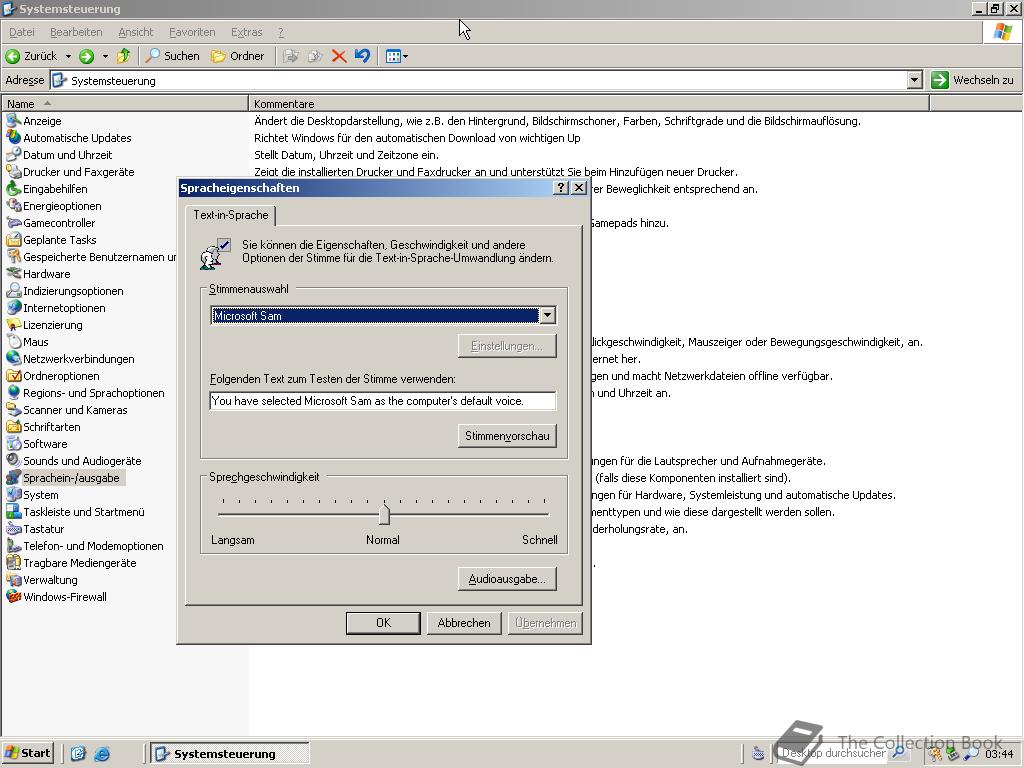1024x768 pixels.
Task: Sort by the Kommentare column header
Action: [x=588, y=104]
